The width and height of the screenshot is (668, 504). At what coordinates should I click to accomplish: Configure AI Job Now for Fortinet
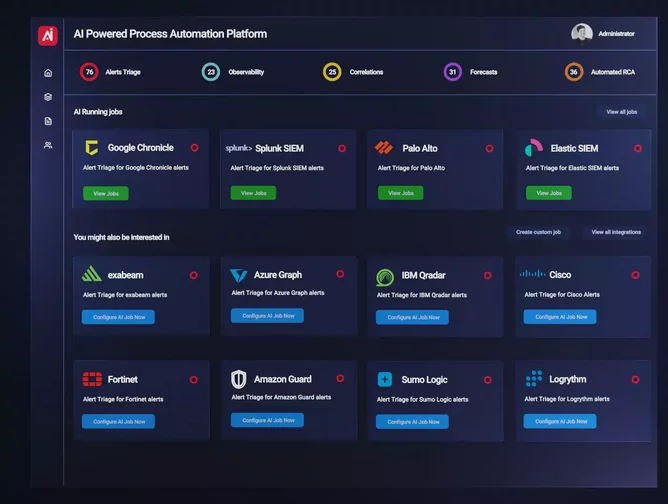118,421
